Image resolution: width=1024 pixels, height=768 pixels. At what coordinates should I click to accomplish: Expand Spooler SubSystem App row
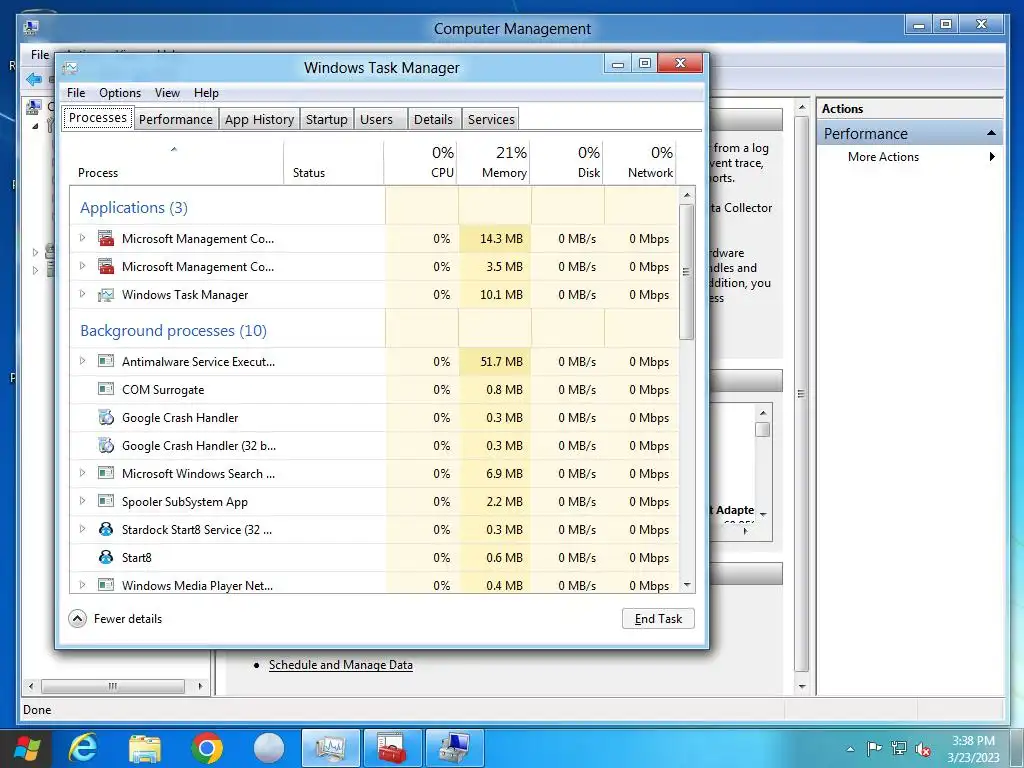click(x=82, y=501)
